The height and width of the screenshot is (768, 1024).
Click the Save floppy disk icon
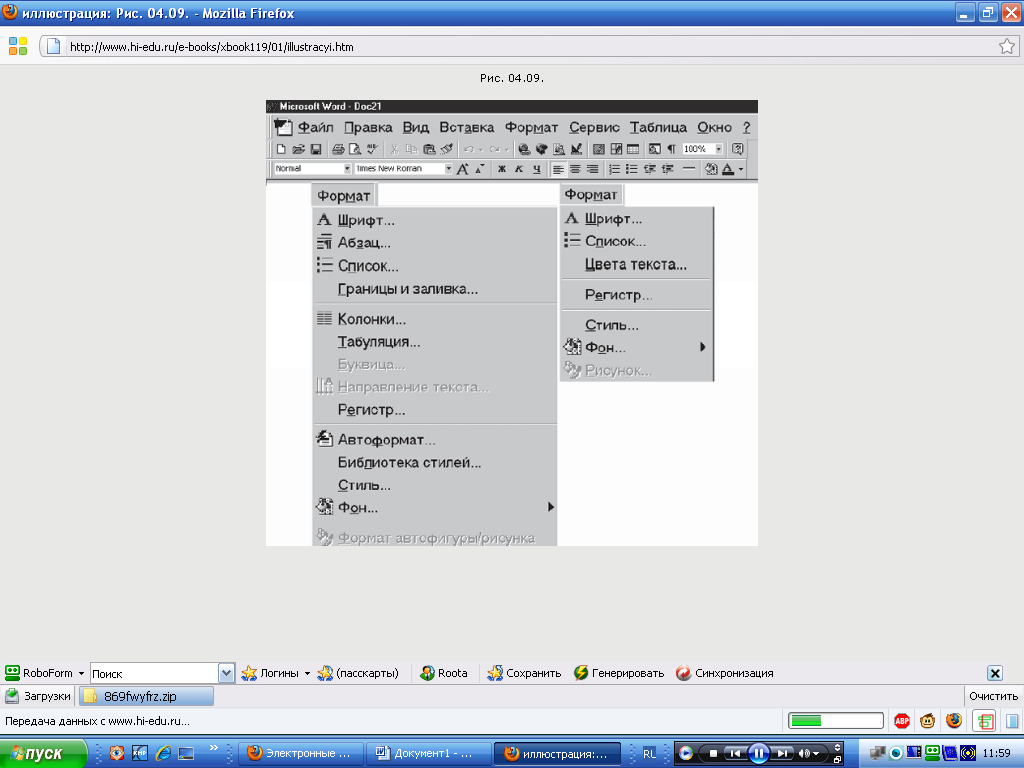[x=315, y=149]
